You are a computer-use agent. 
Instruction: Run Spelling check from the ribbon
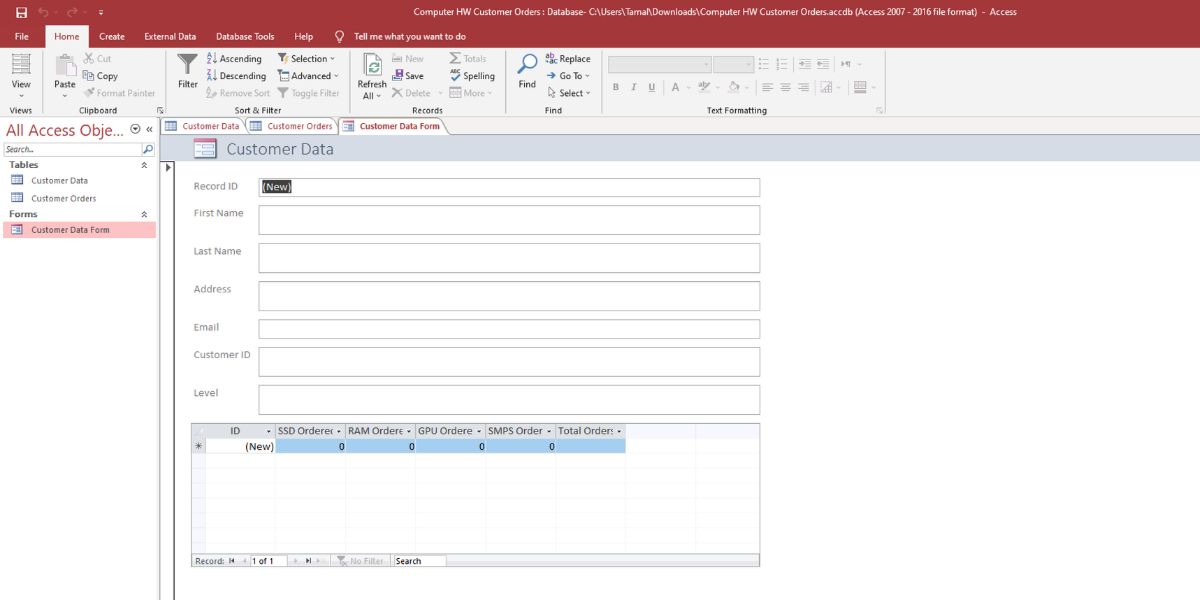pyautogui.click(x=472, y=76)
